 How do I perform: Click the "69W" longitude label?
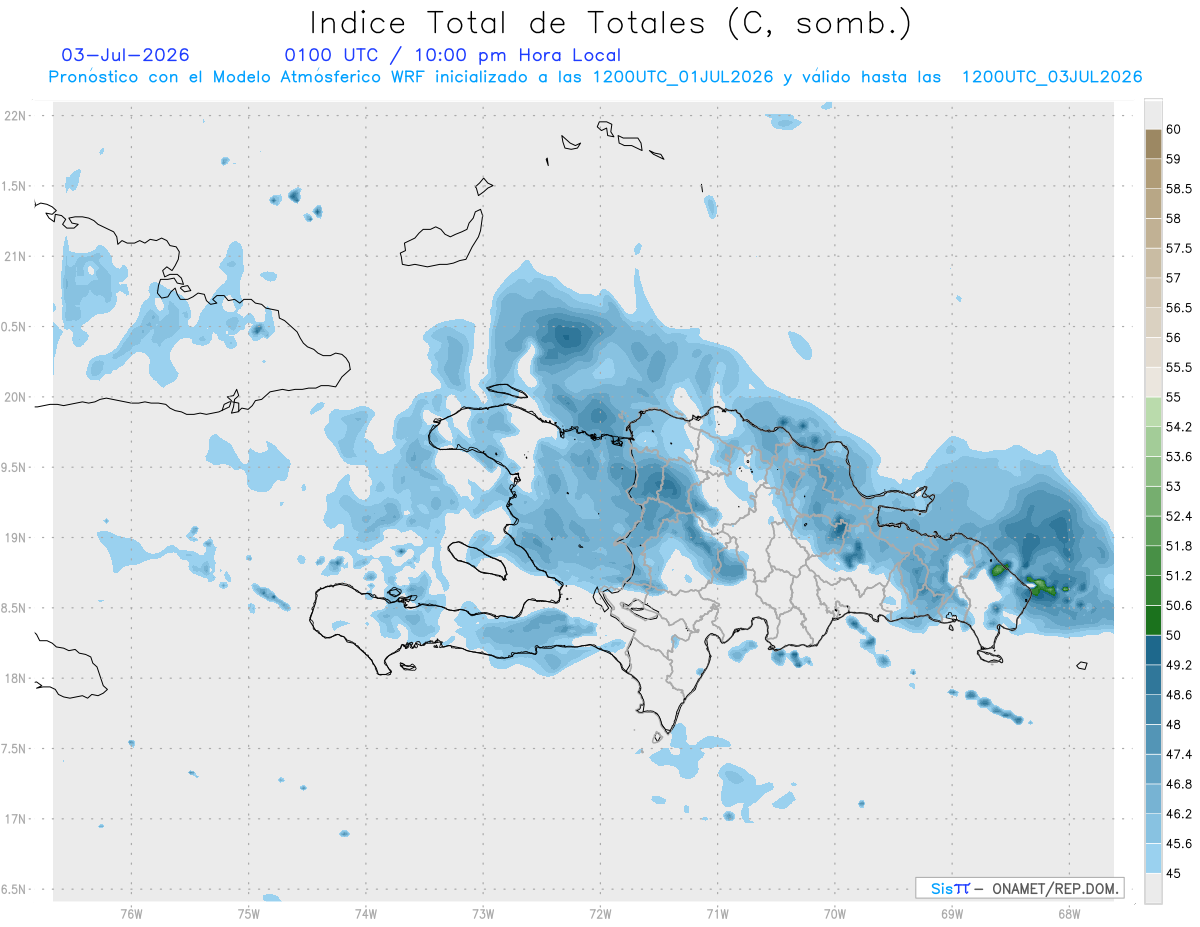(x=951, y=913)
